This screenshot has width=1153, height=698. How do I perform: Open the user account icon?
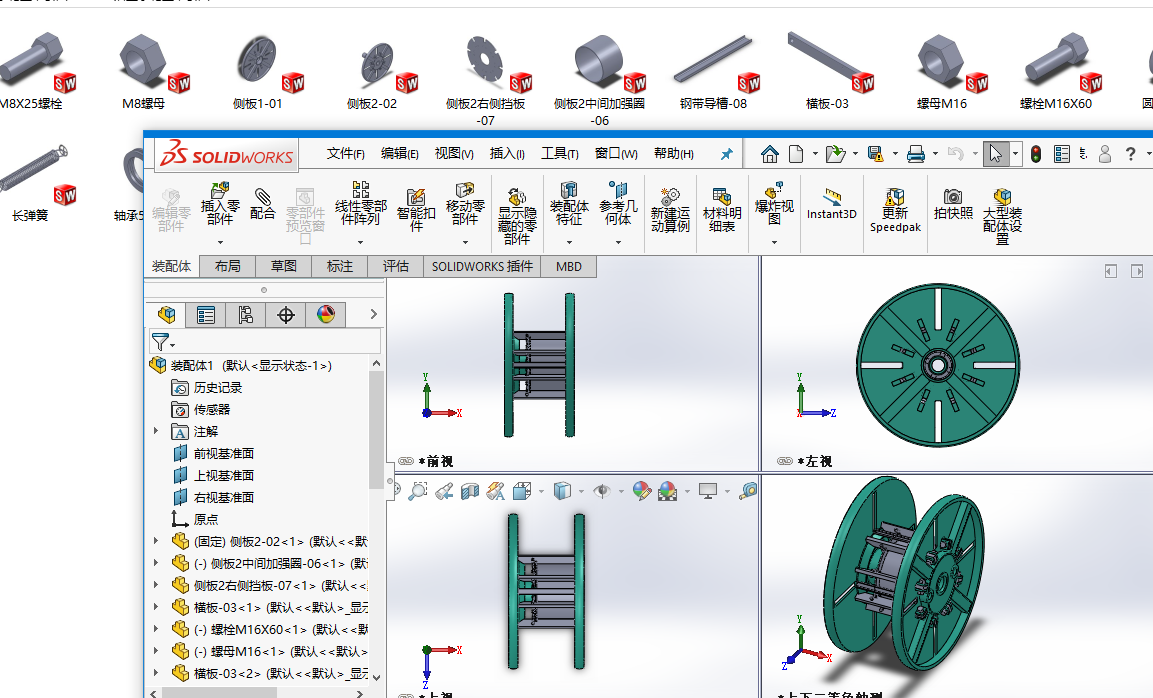click(x=1104, y=154)
